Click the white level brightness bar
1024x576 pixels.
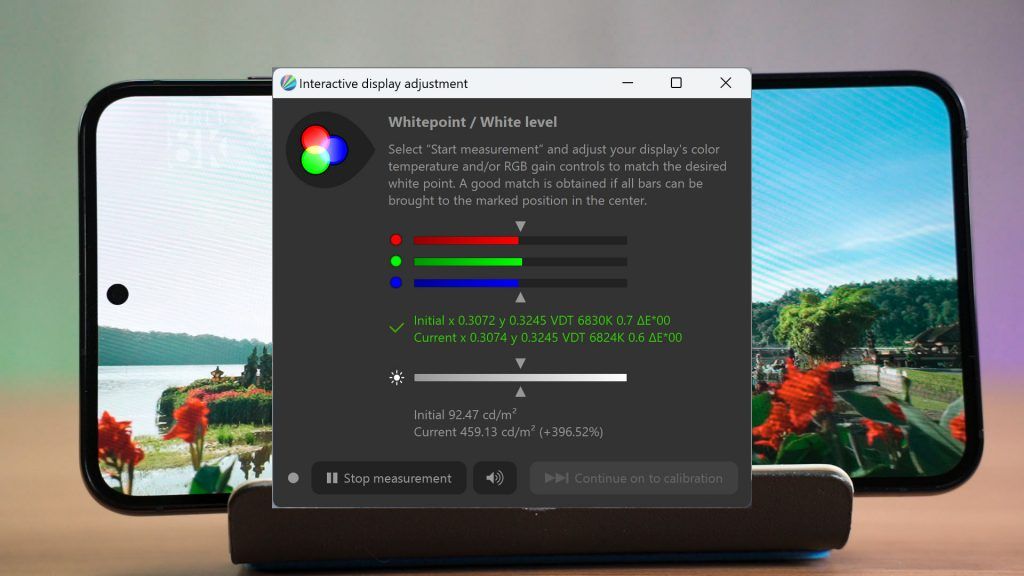tap(520, 377)
